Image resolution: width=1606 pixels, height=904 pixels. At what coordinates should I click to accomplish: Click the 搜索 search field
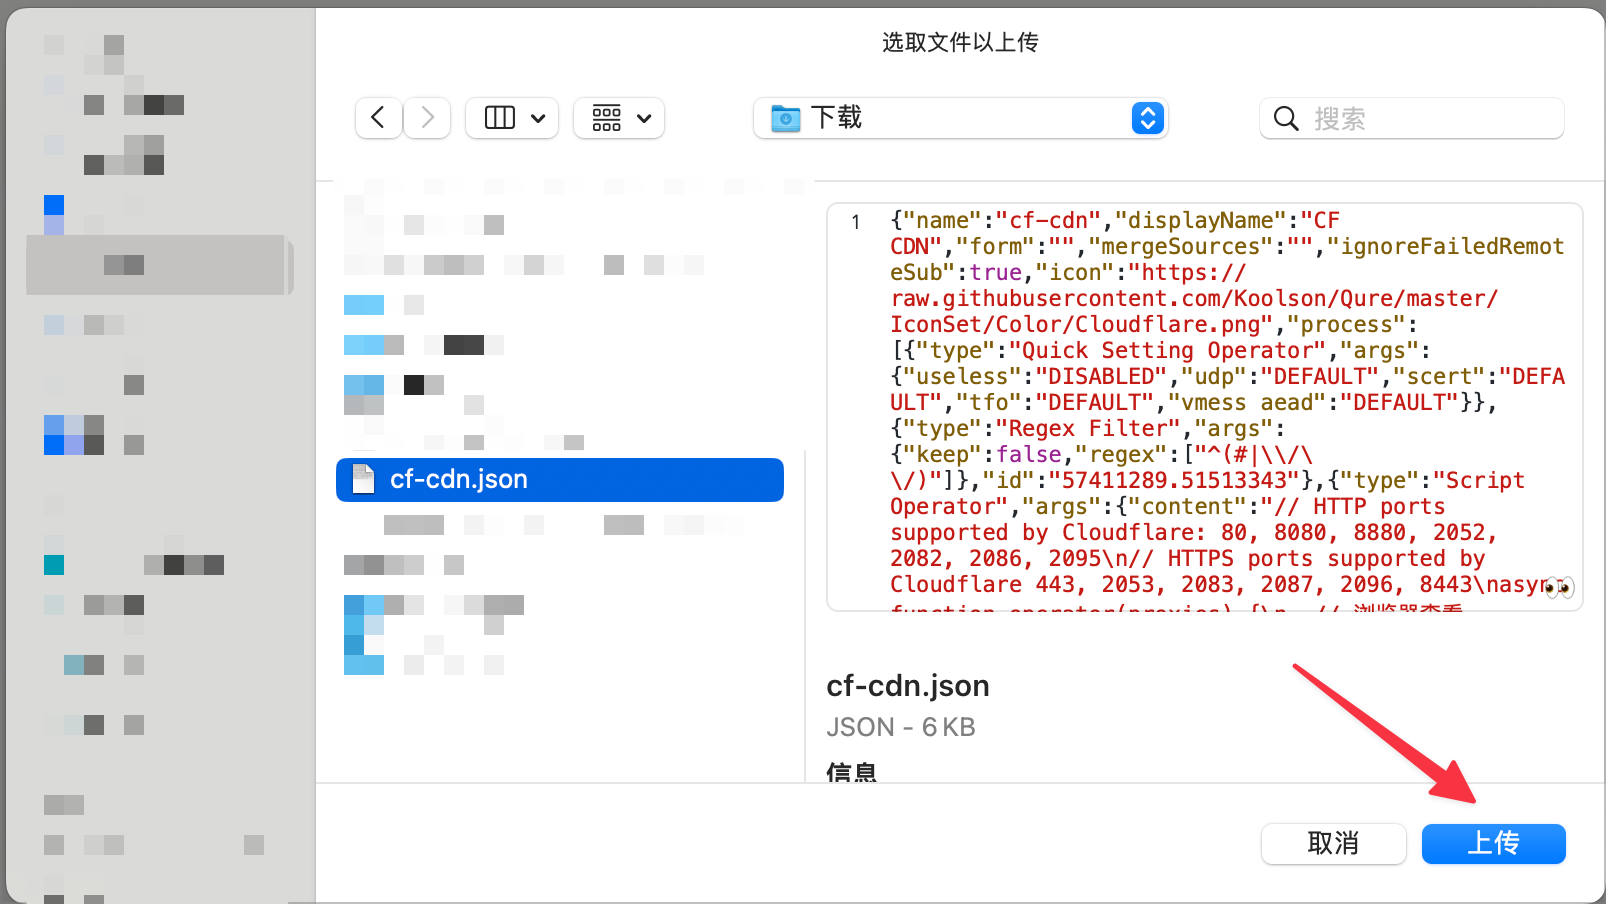1411,119
